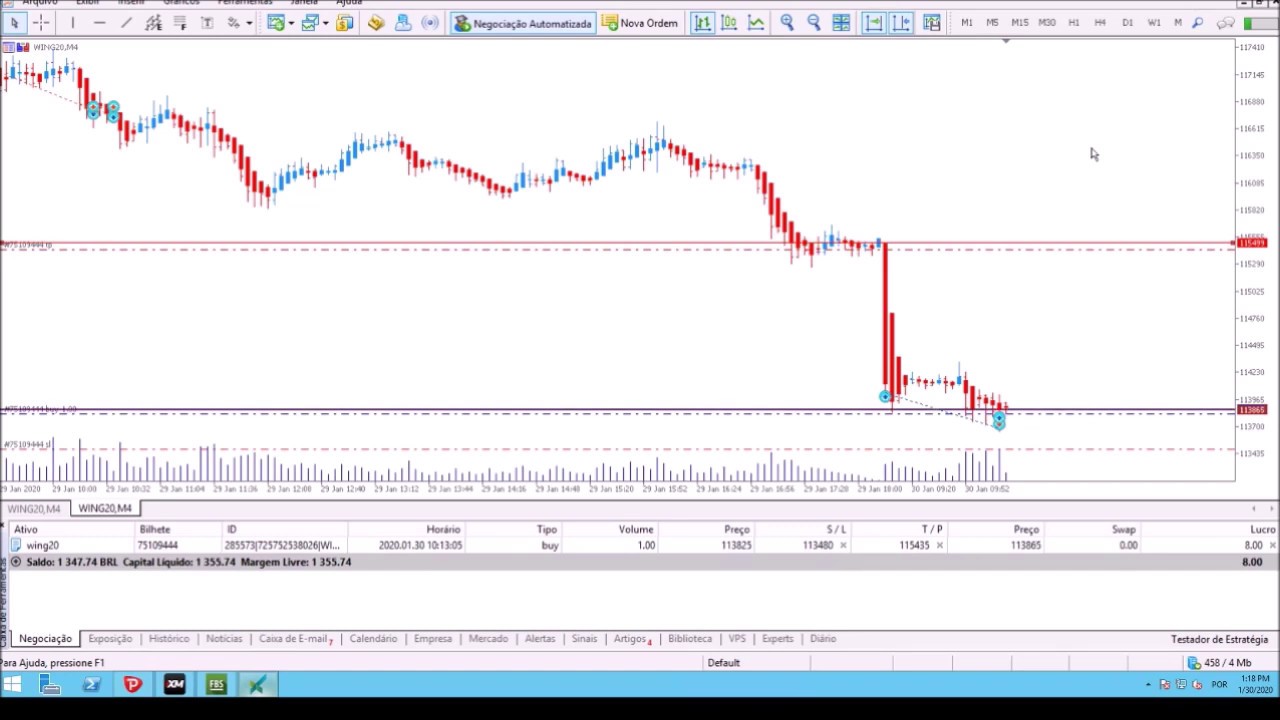Select the first WING20,M4 chart tab
1280x720 pixels.
pos(33,508)
